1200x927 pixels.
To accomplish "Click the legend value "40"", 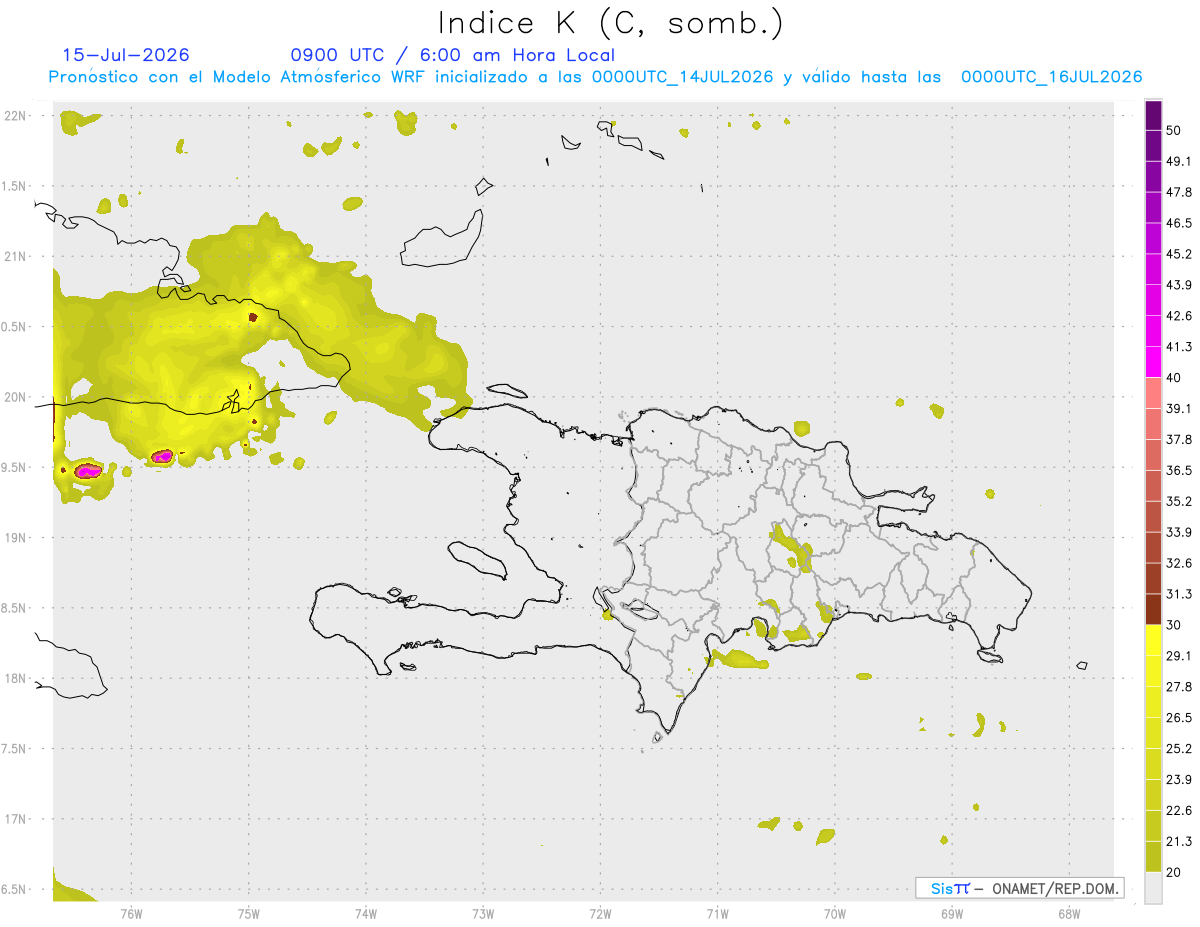I will click(x=1173, y=378).
